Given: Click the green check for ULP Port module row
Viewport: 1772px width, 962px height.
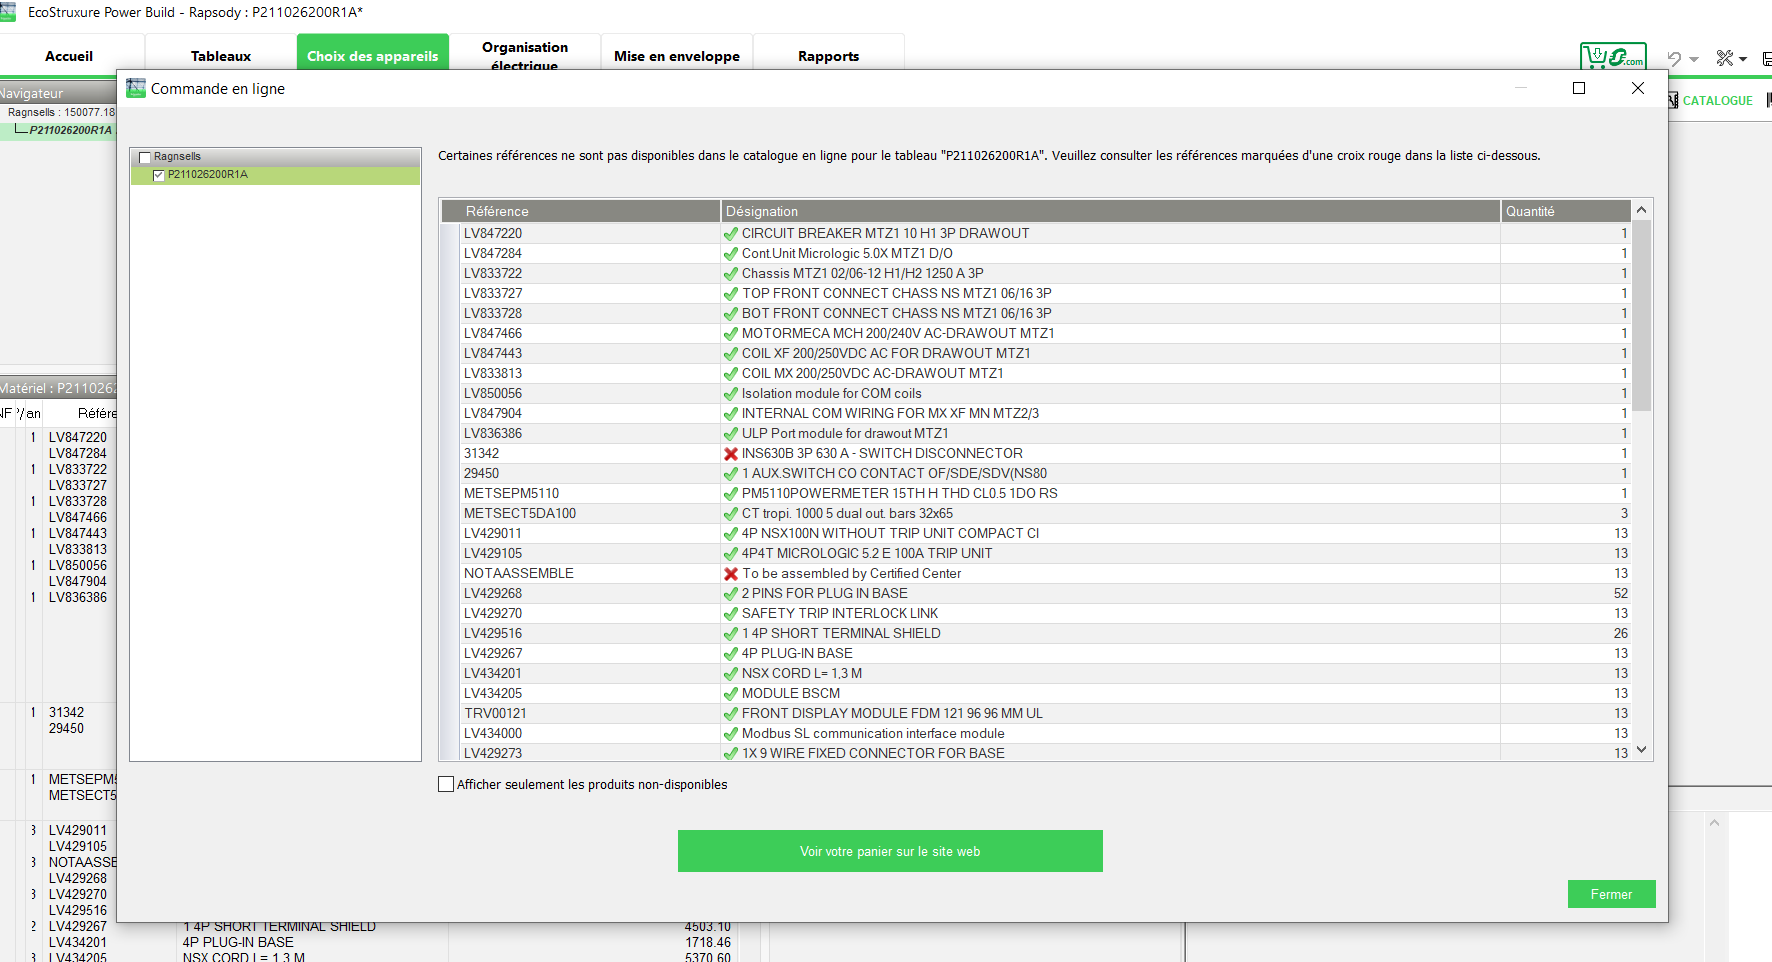Looking at the screenshot, I should click(x=731, y=433).
